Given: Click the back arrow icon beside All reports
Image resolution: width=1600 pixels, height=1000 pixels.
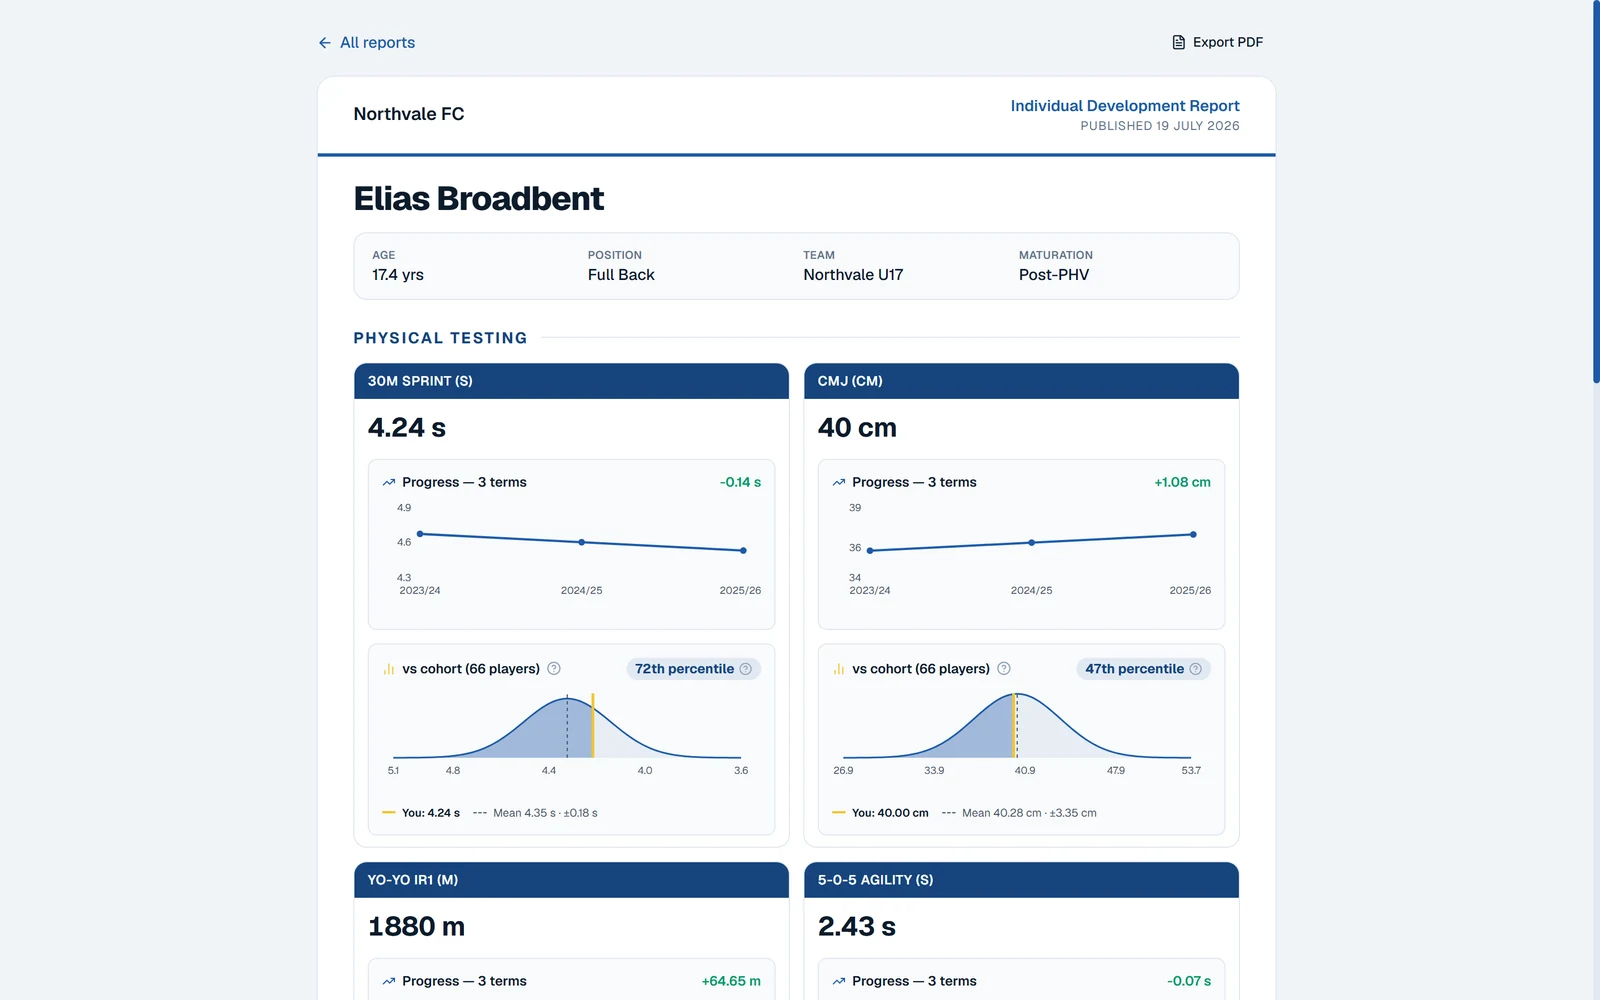Looking at the screenshot, I should click(x=325, y=43).
